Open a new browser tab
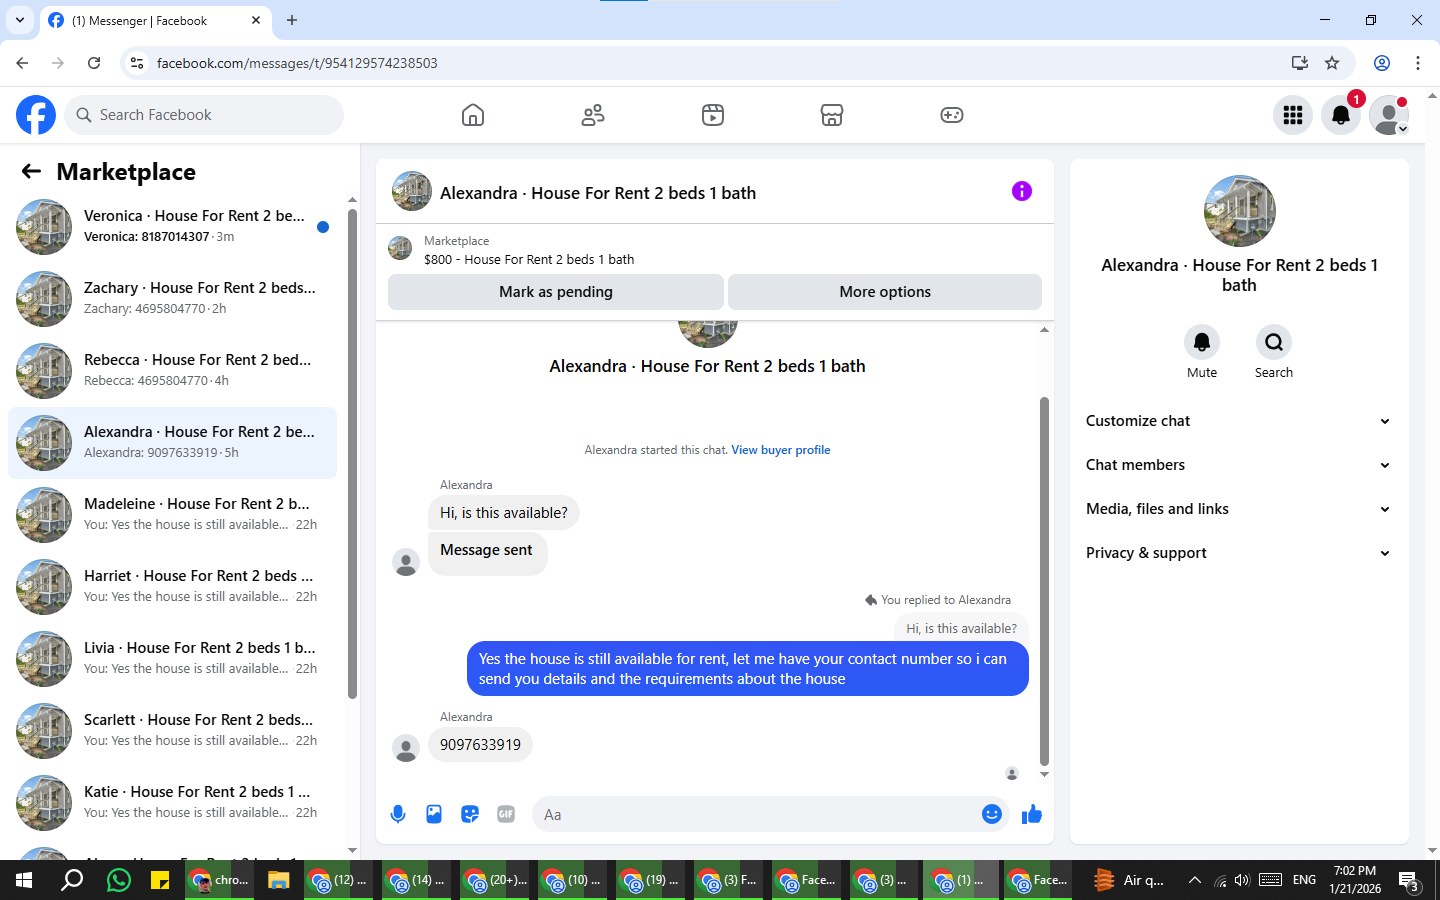Image resolution: width=1440 pixels, height=900 pixels. tap(292, 20)
